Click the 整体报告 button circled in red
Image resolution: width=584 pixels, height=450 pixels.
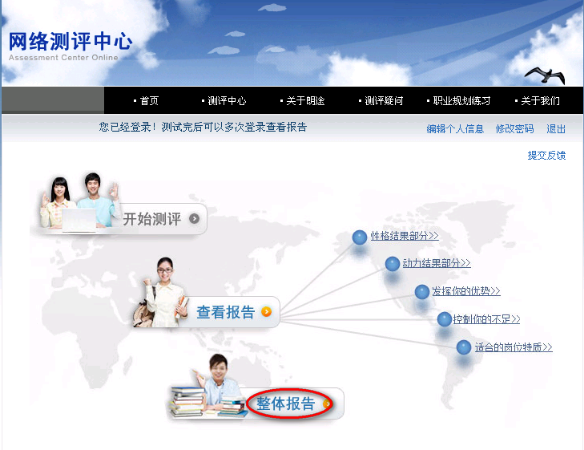point(290,404)
